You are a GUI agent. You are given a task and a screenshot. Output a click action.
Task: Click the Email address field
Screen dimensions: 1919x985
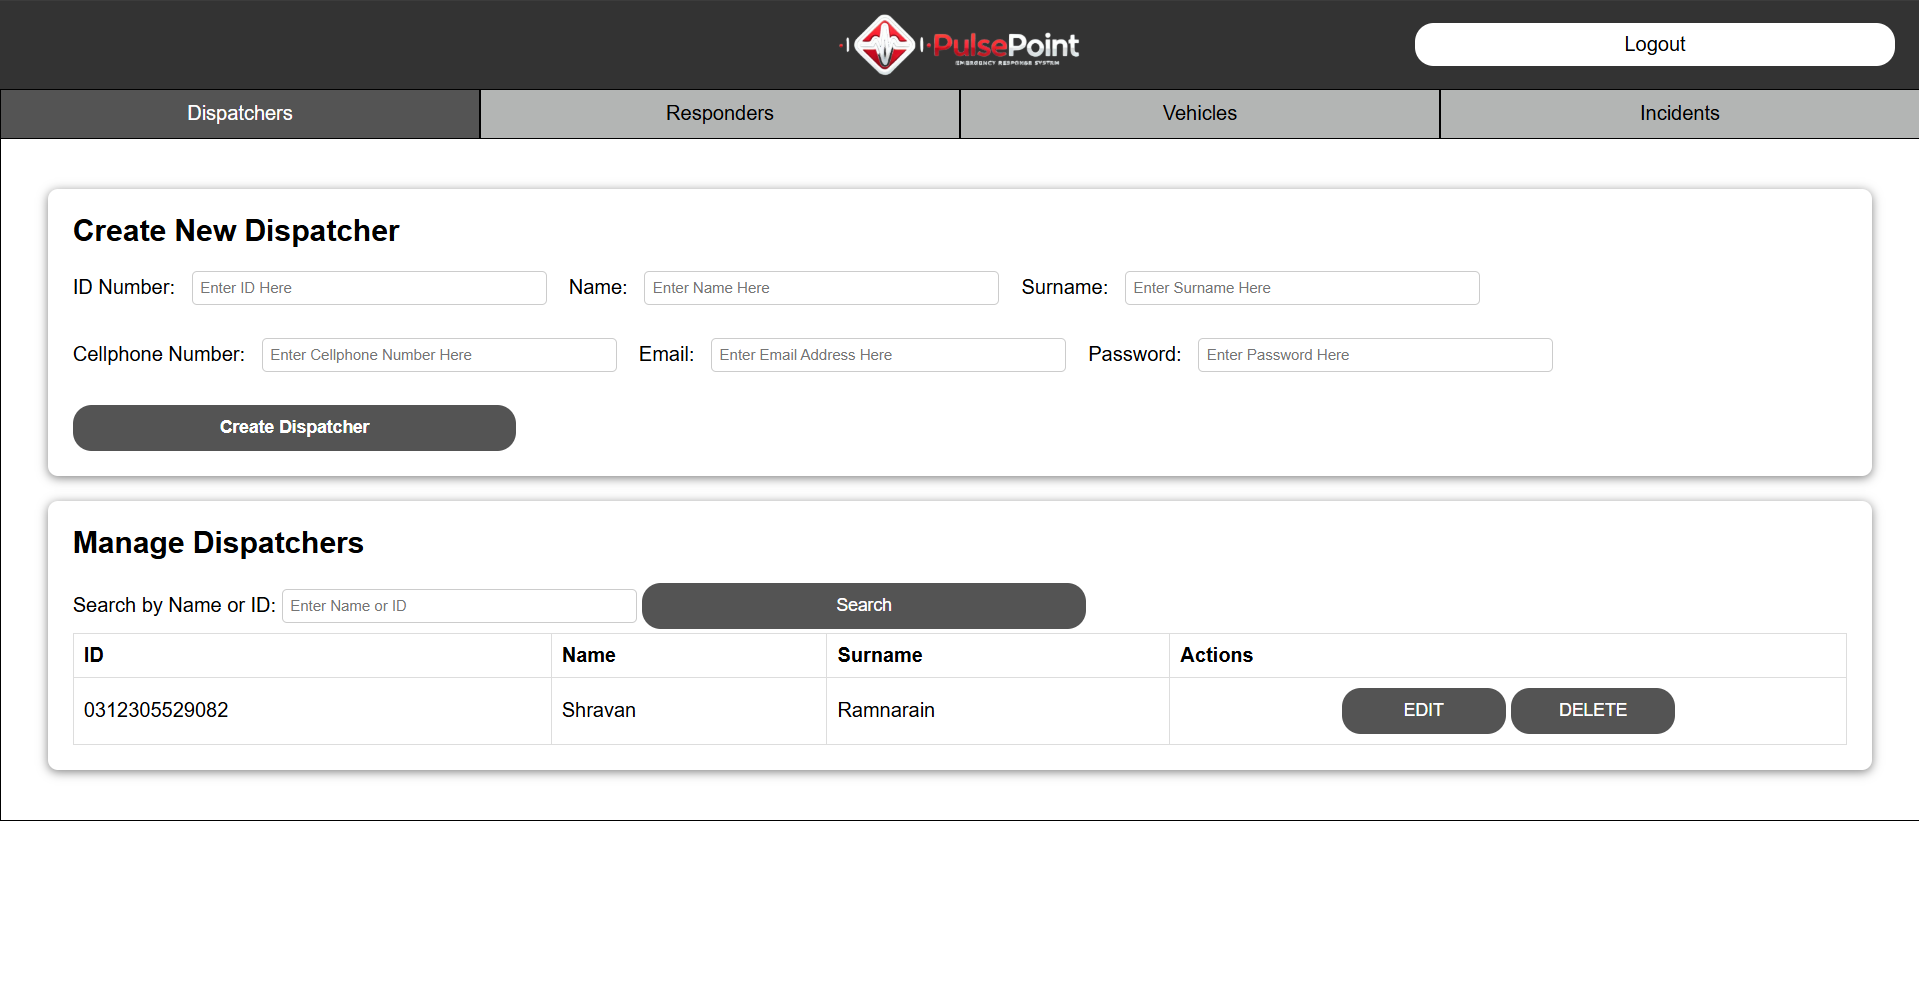point(888,355)
